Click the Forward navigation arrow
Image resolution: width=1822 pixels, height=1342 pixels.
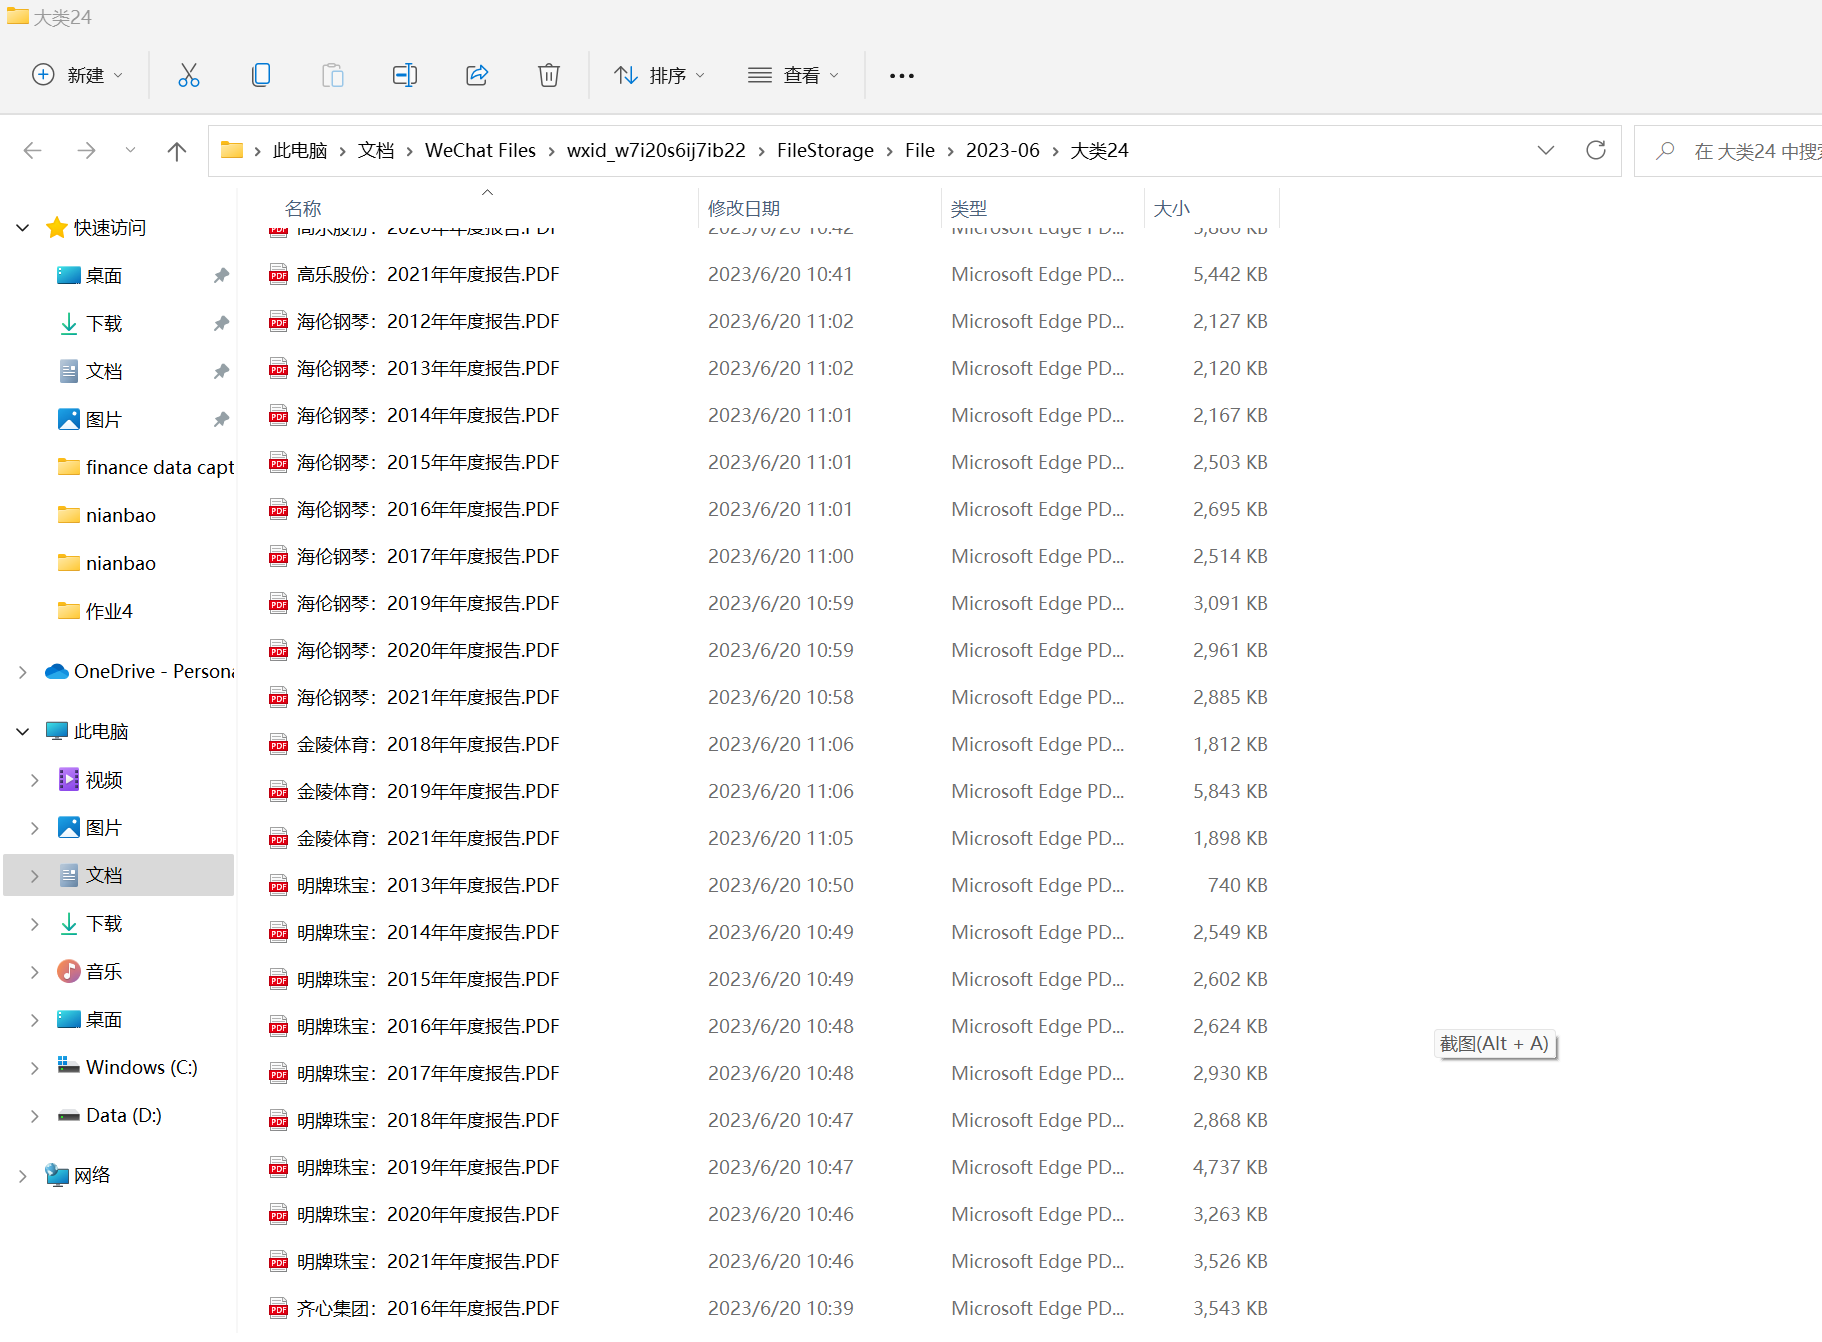[x=87, y=151]
